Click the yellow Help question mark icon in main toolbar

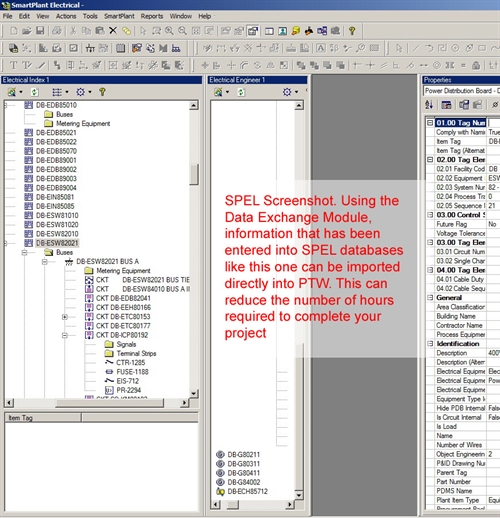(x=352, y=31)
